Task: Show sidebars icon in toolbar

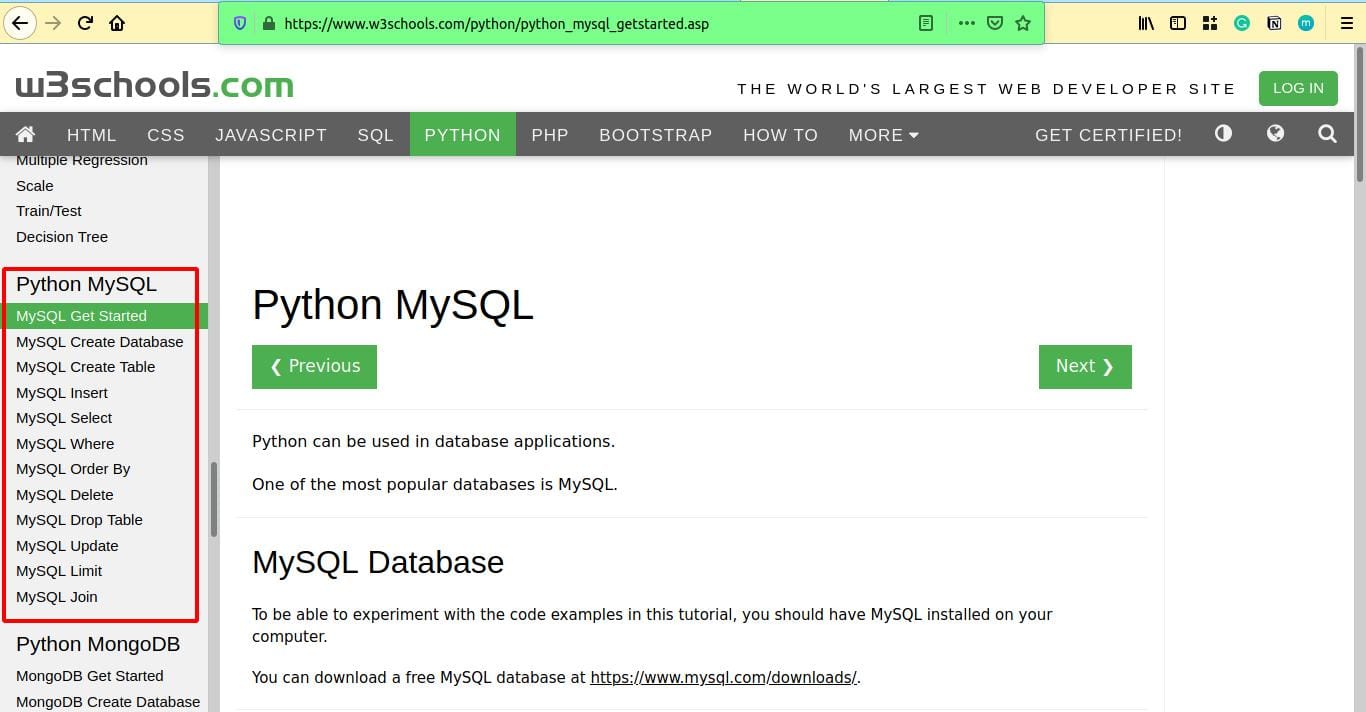Action: click(x=1178, y=23)
